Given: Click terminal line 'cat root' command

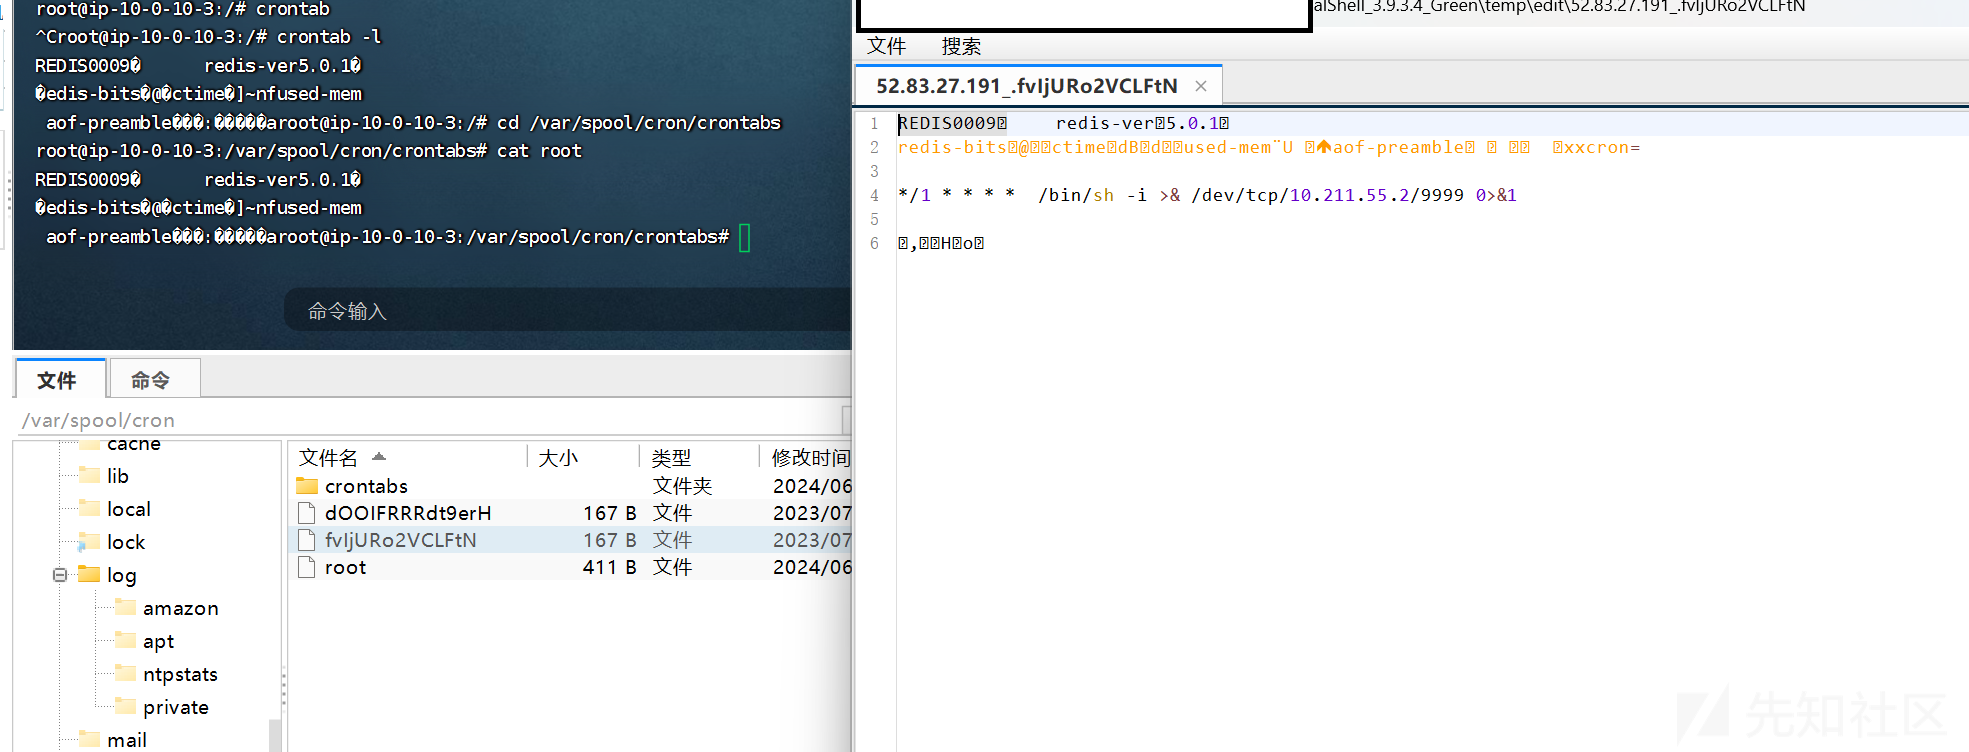Looking at the screenshot, I should [539, 151].
